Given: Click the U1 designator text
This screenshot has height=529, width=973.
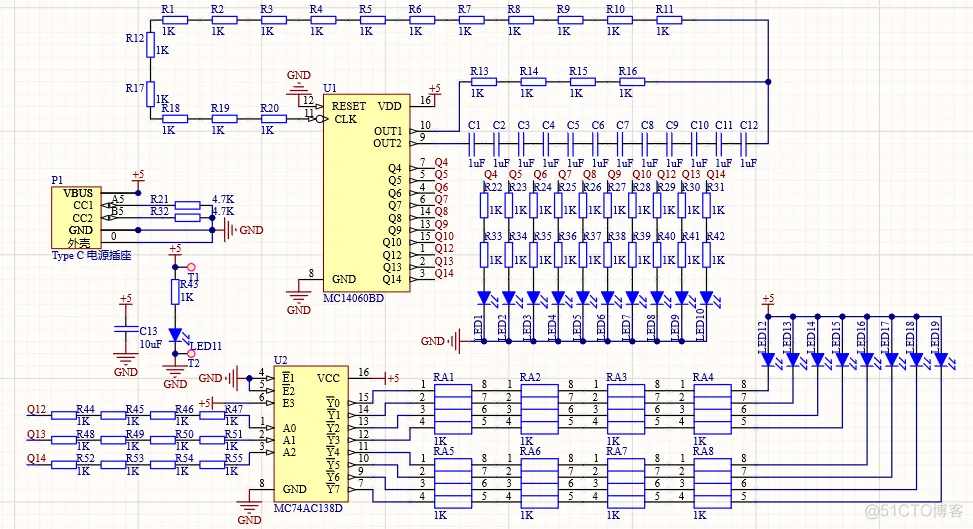Looking at the screenshot, I should click(x=330, y=88).
